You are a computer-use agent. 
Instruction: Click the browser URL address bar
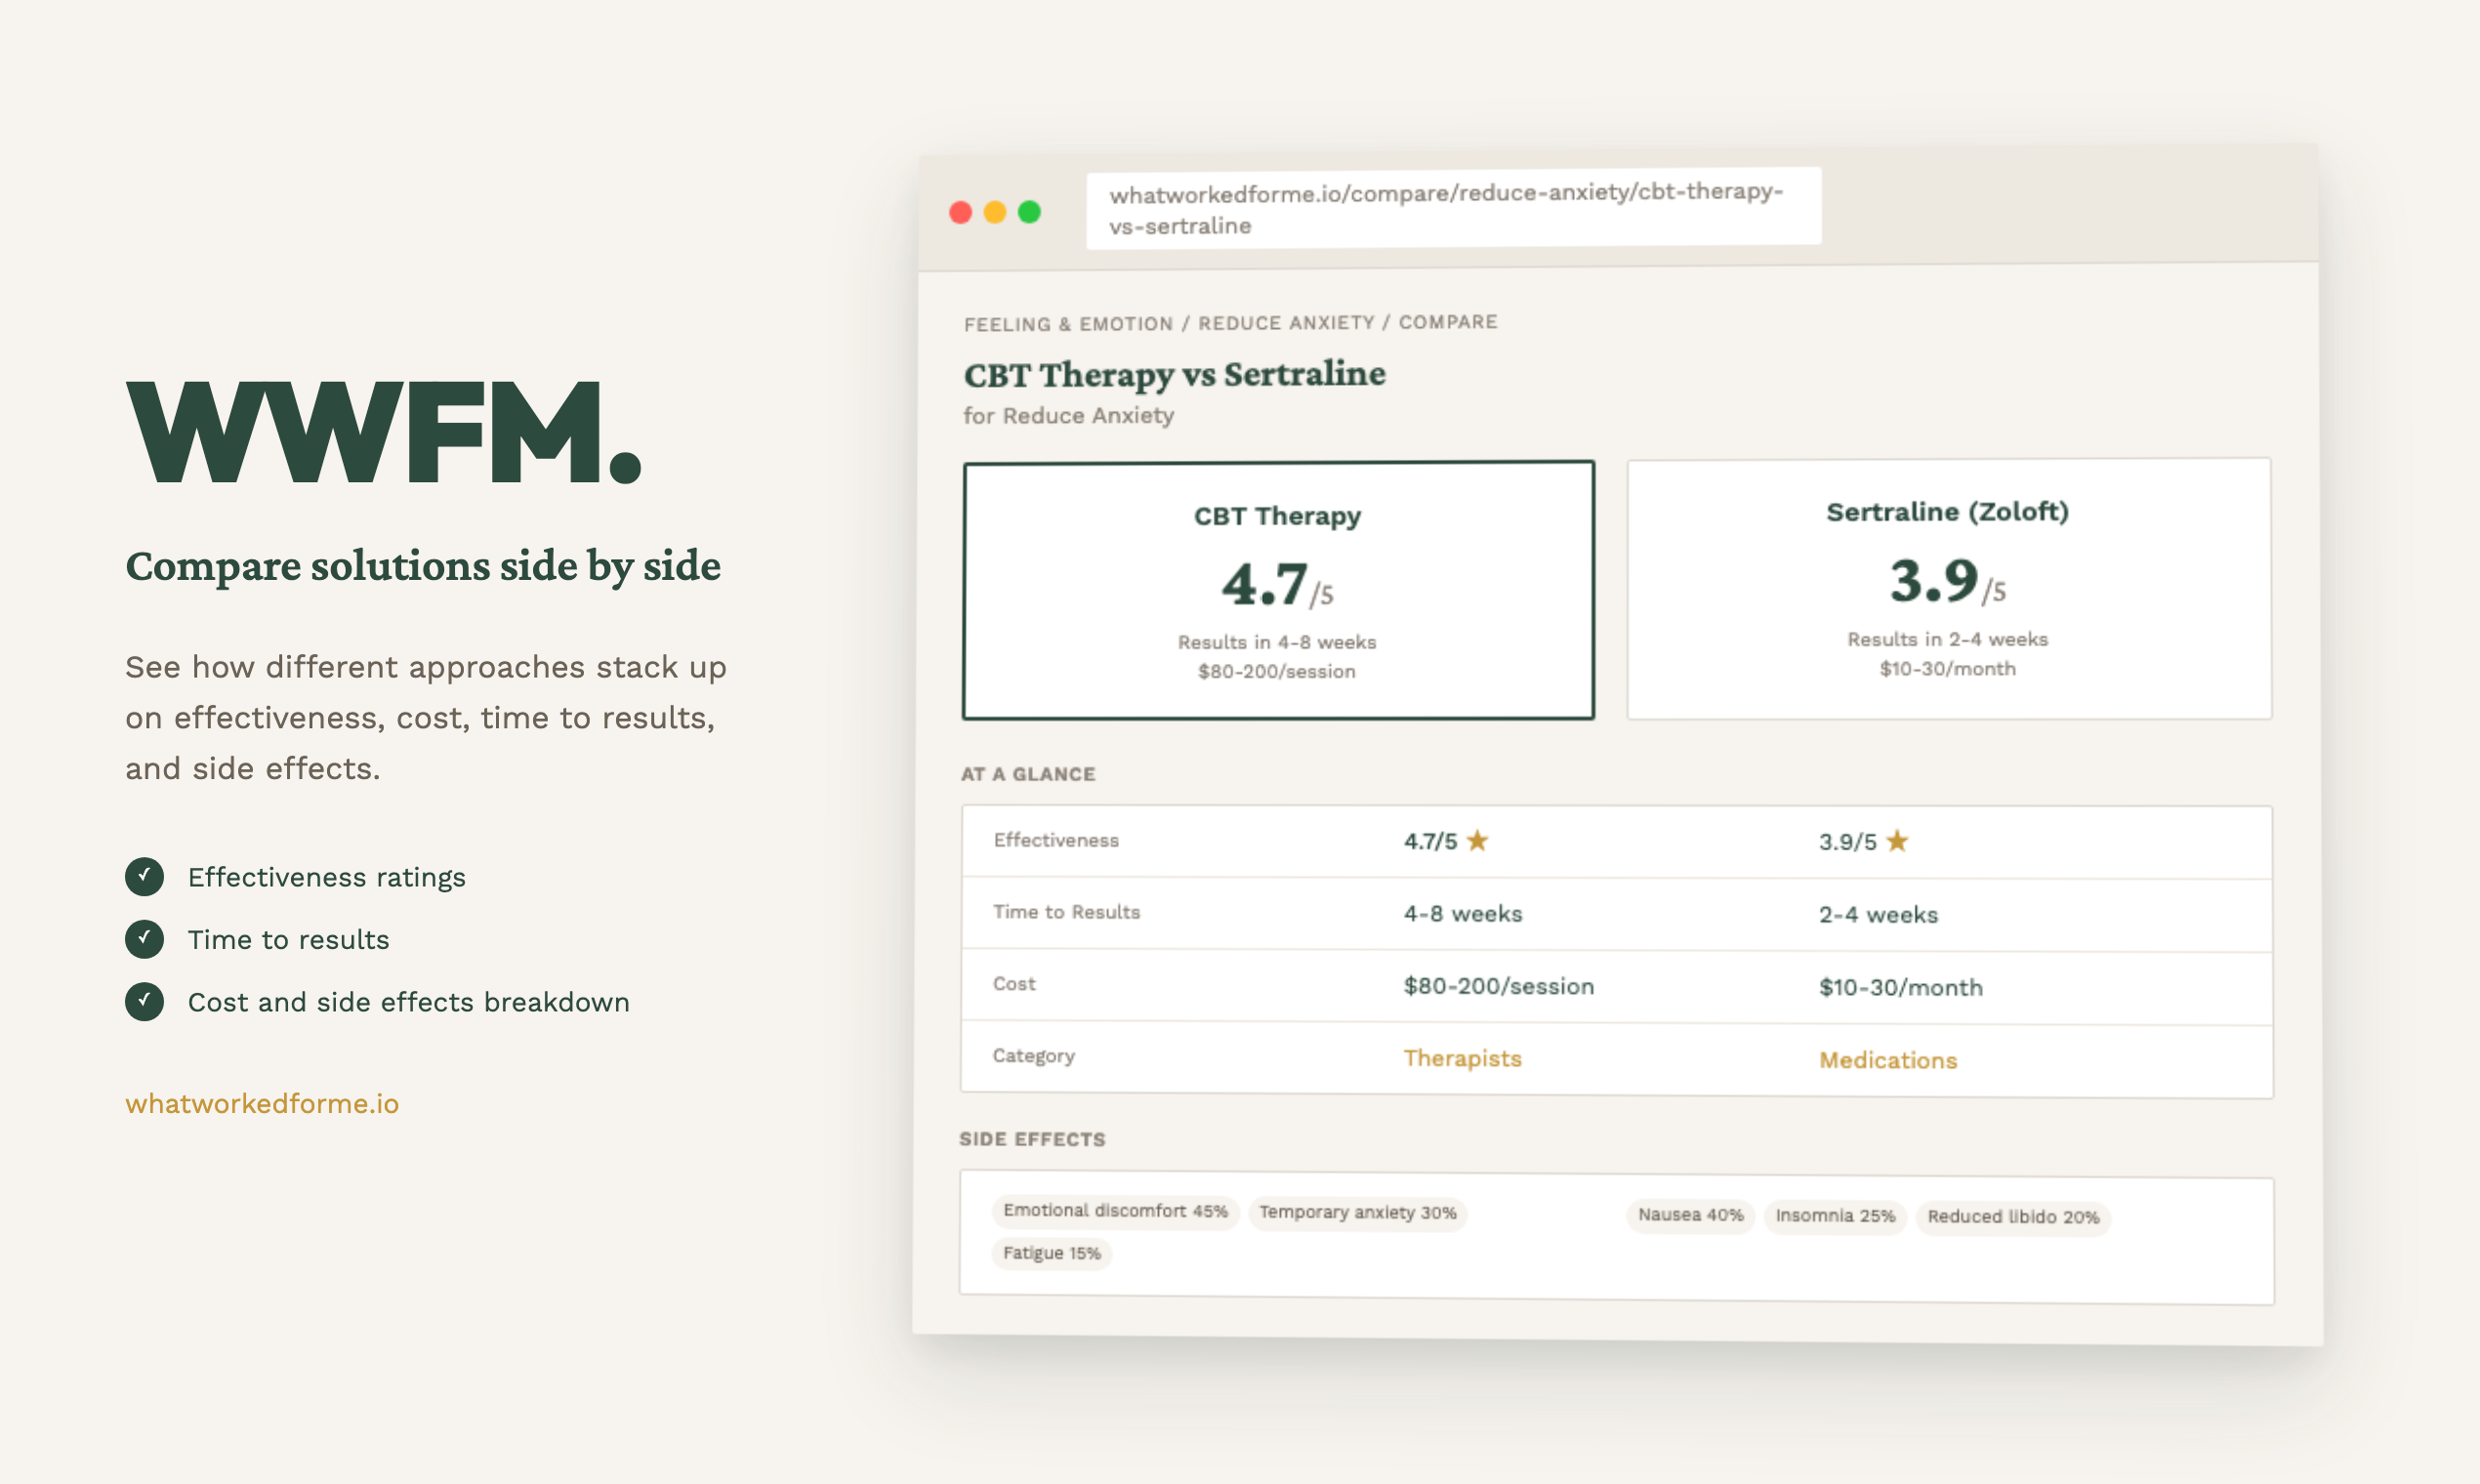[1452, 208]
